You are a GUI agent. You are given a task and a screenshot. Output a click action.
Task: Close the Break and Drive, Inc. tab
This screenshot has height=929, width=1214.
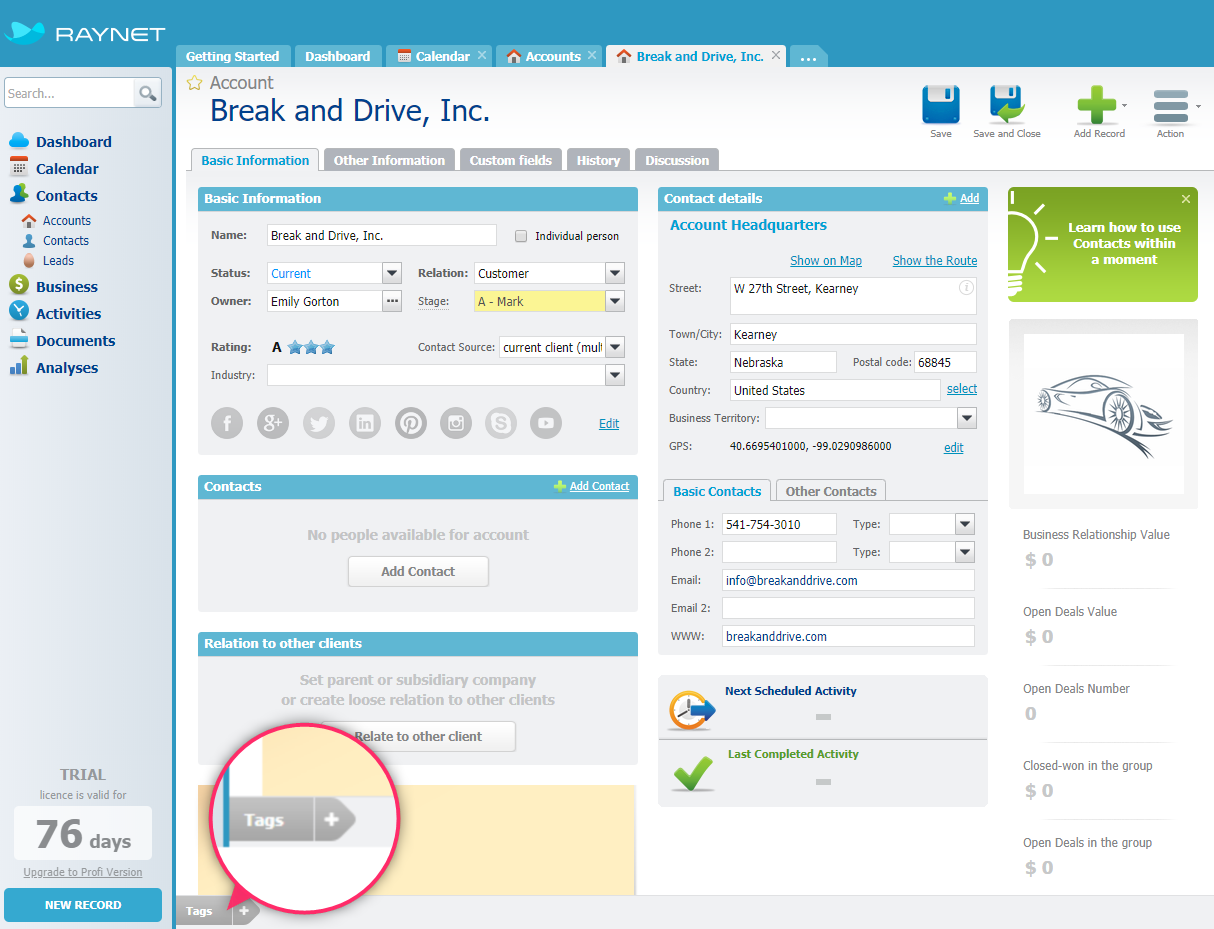click(x=775, y=56)
